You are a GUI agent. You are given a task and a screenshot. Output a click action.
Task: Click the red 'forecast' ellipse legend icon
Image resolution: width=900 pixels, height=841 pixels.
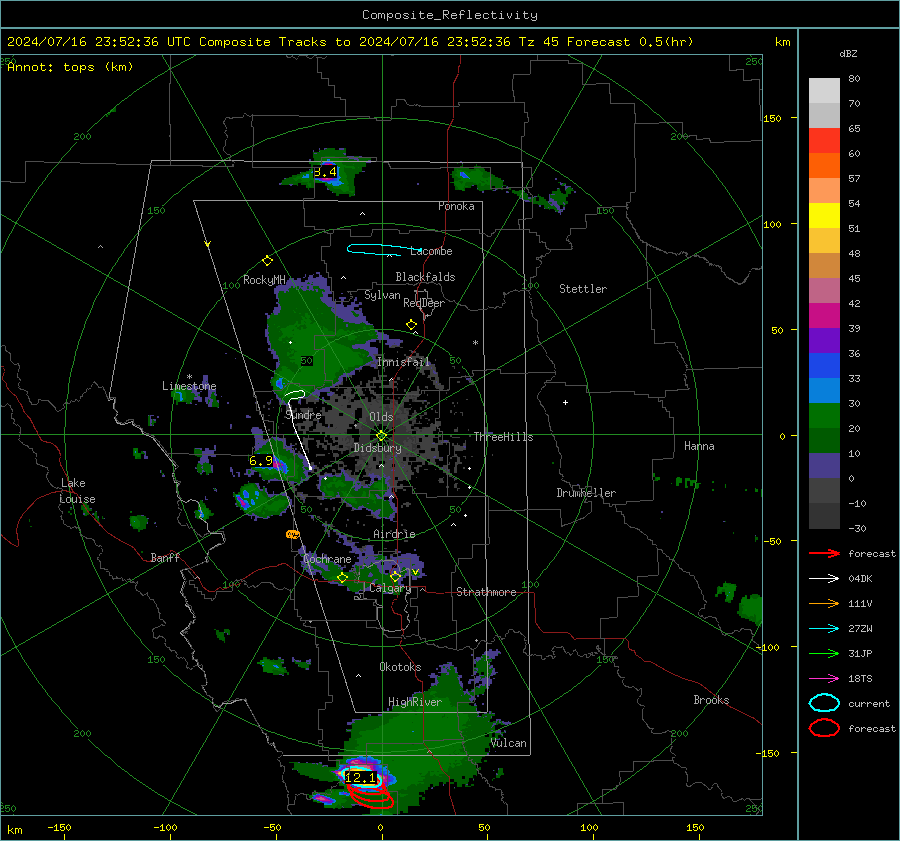pyautogui.click(x=824, y=728)
